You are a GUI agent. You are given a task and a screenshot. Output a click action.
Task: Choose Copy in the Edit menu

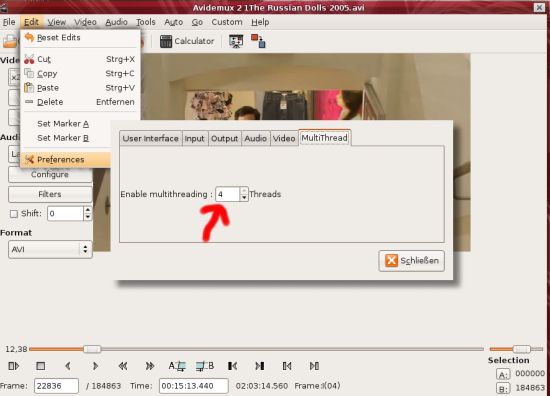(x=80, y=74)
